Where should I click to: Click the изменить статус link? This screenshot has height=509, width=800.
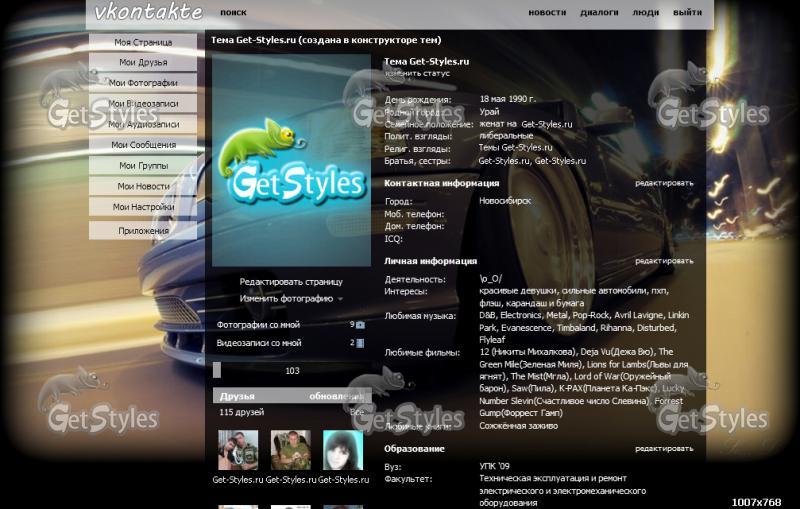click(x=418, y=73)
